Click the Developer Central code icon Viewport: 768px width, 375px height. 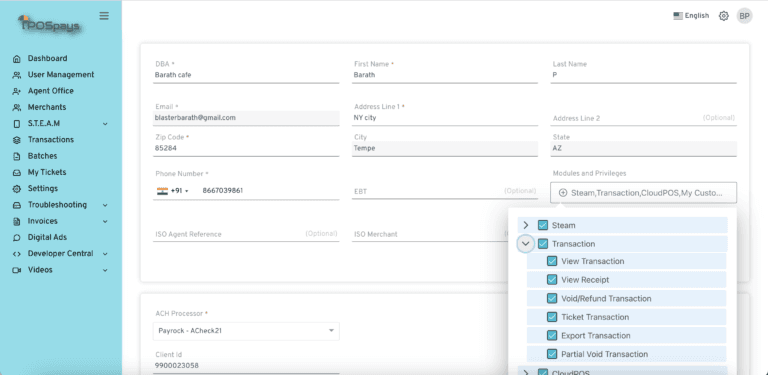17,254
